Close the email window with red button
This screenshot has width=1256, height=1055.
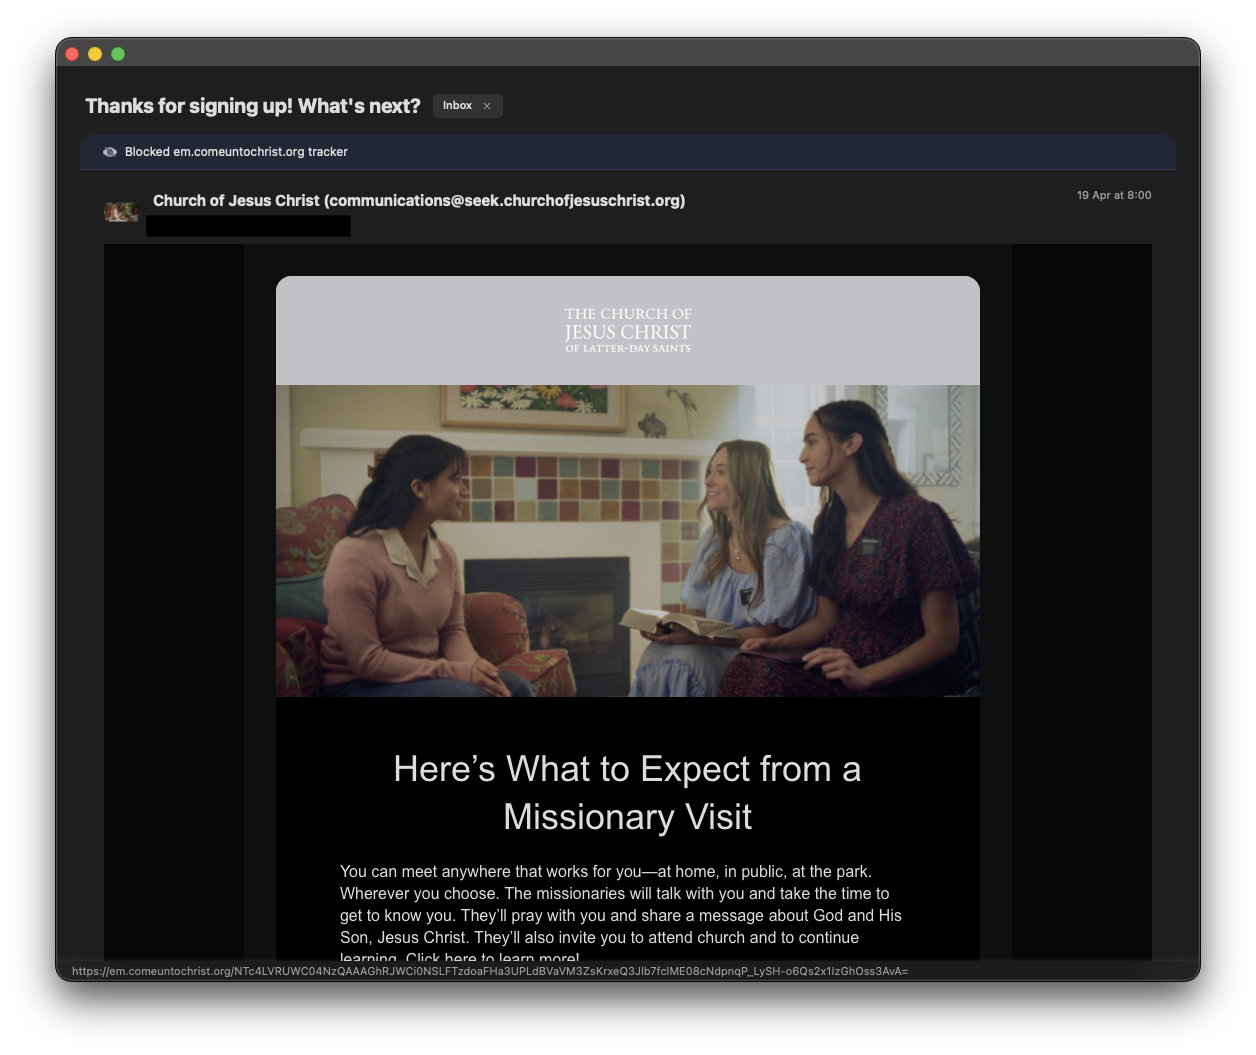72,54
